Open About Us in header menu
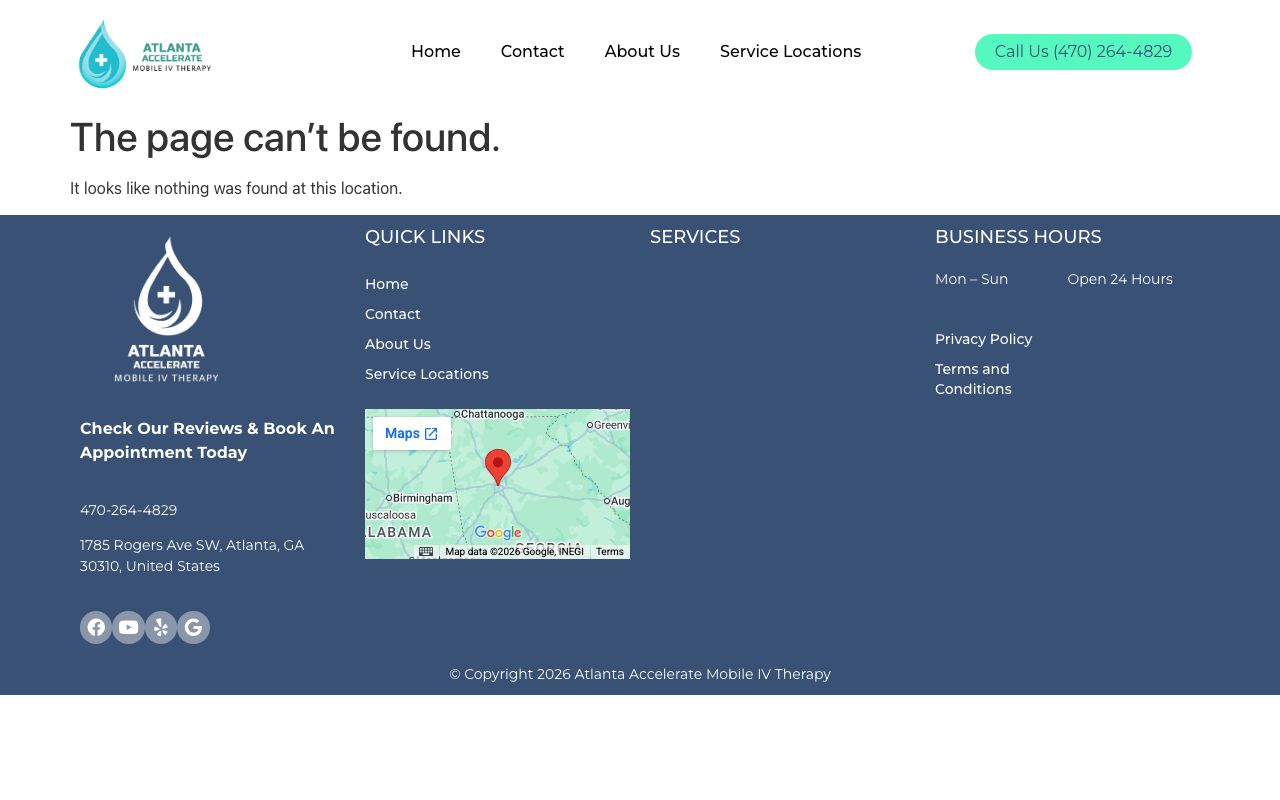1280x800 pixels. click(642, 52)
